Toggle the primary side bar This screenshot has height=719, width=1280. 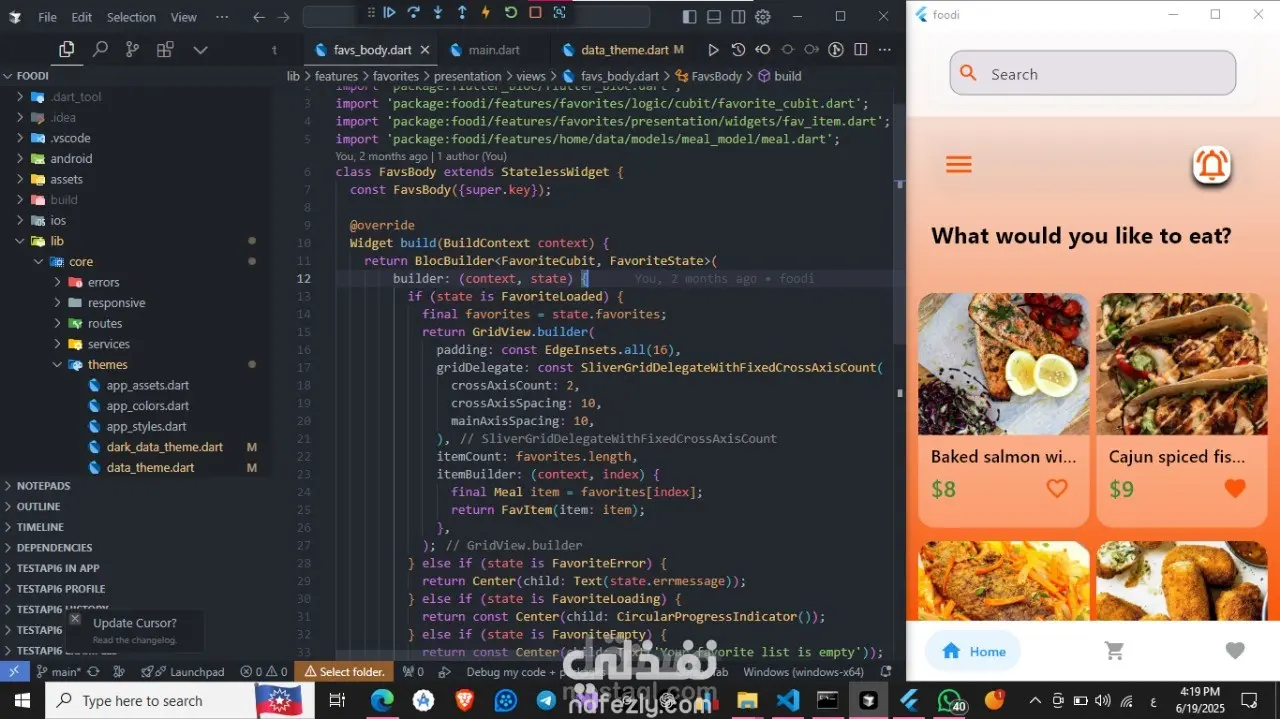tap(690, 17)
